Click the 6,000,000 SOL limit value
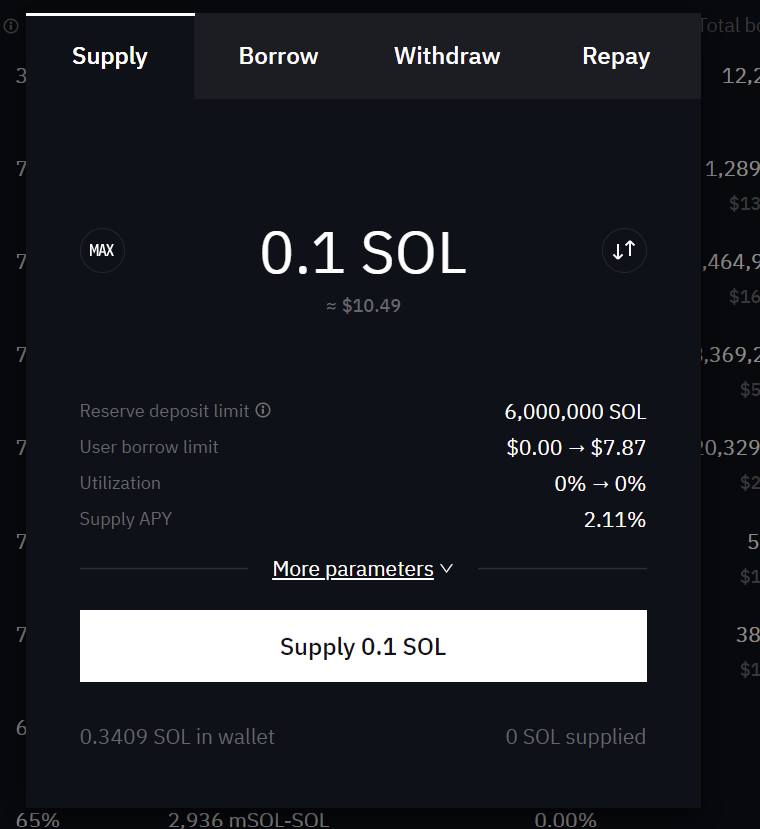The height and width of the screenshot is (829, 760). 575,412
